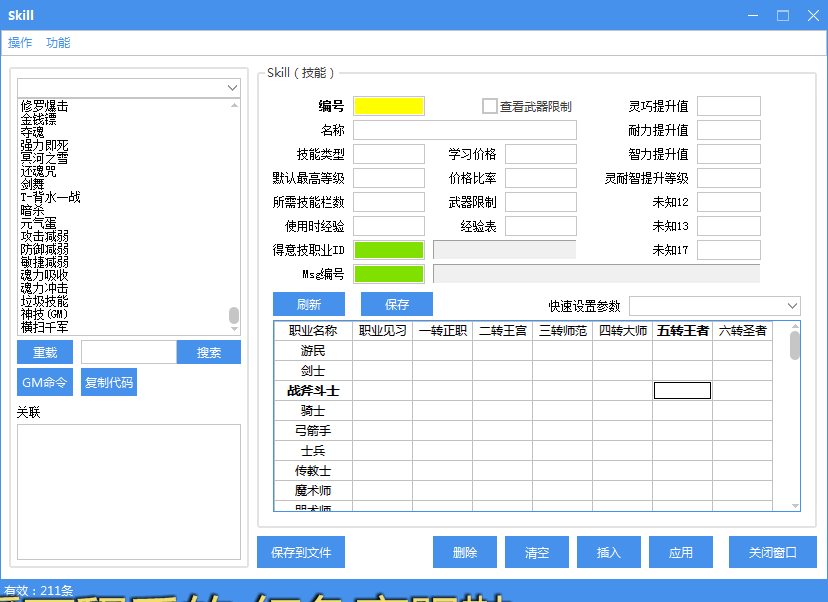The width and height of the screenshot is (828, 602).
Task: Click the 魔术师 row header
Action: (313, 491)
